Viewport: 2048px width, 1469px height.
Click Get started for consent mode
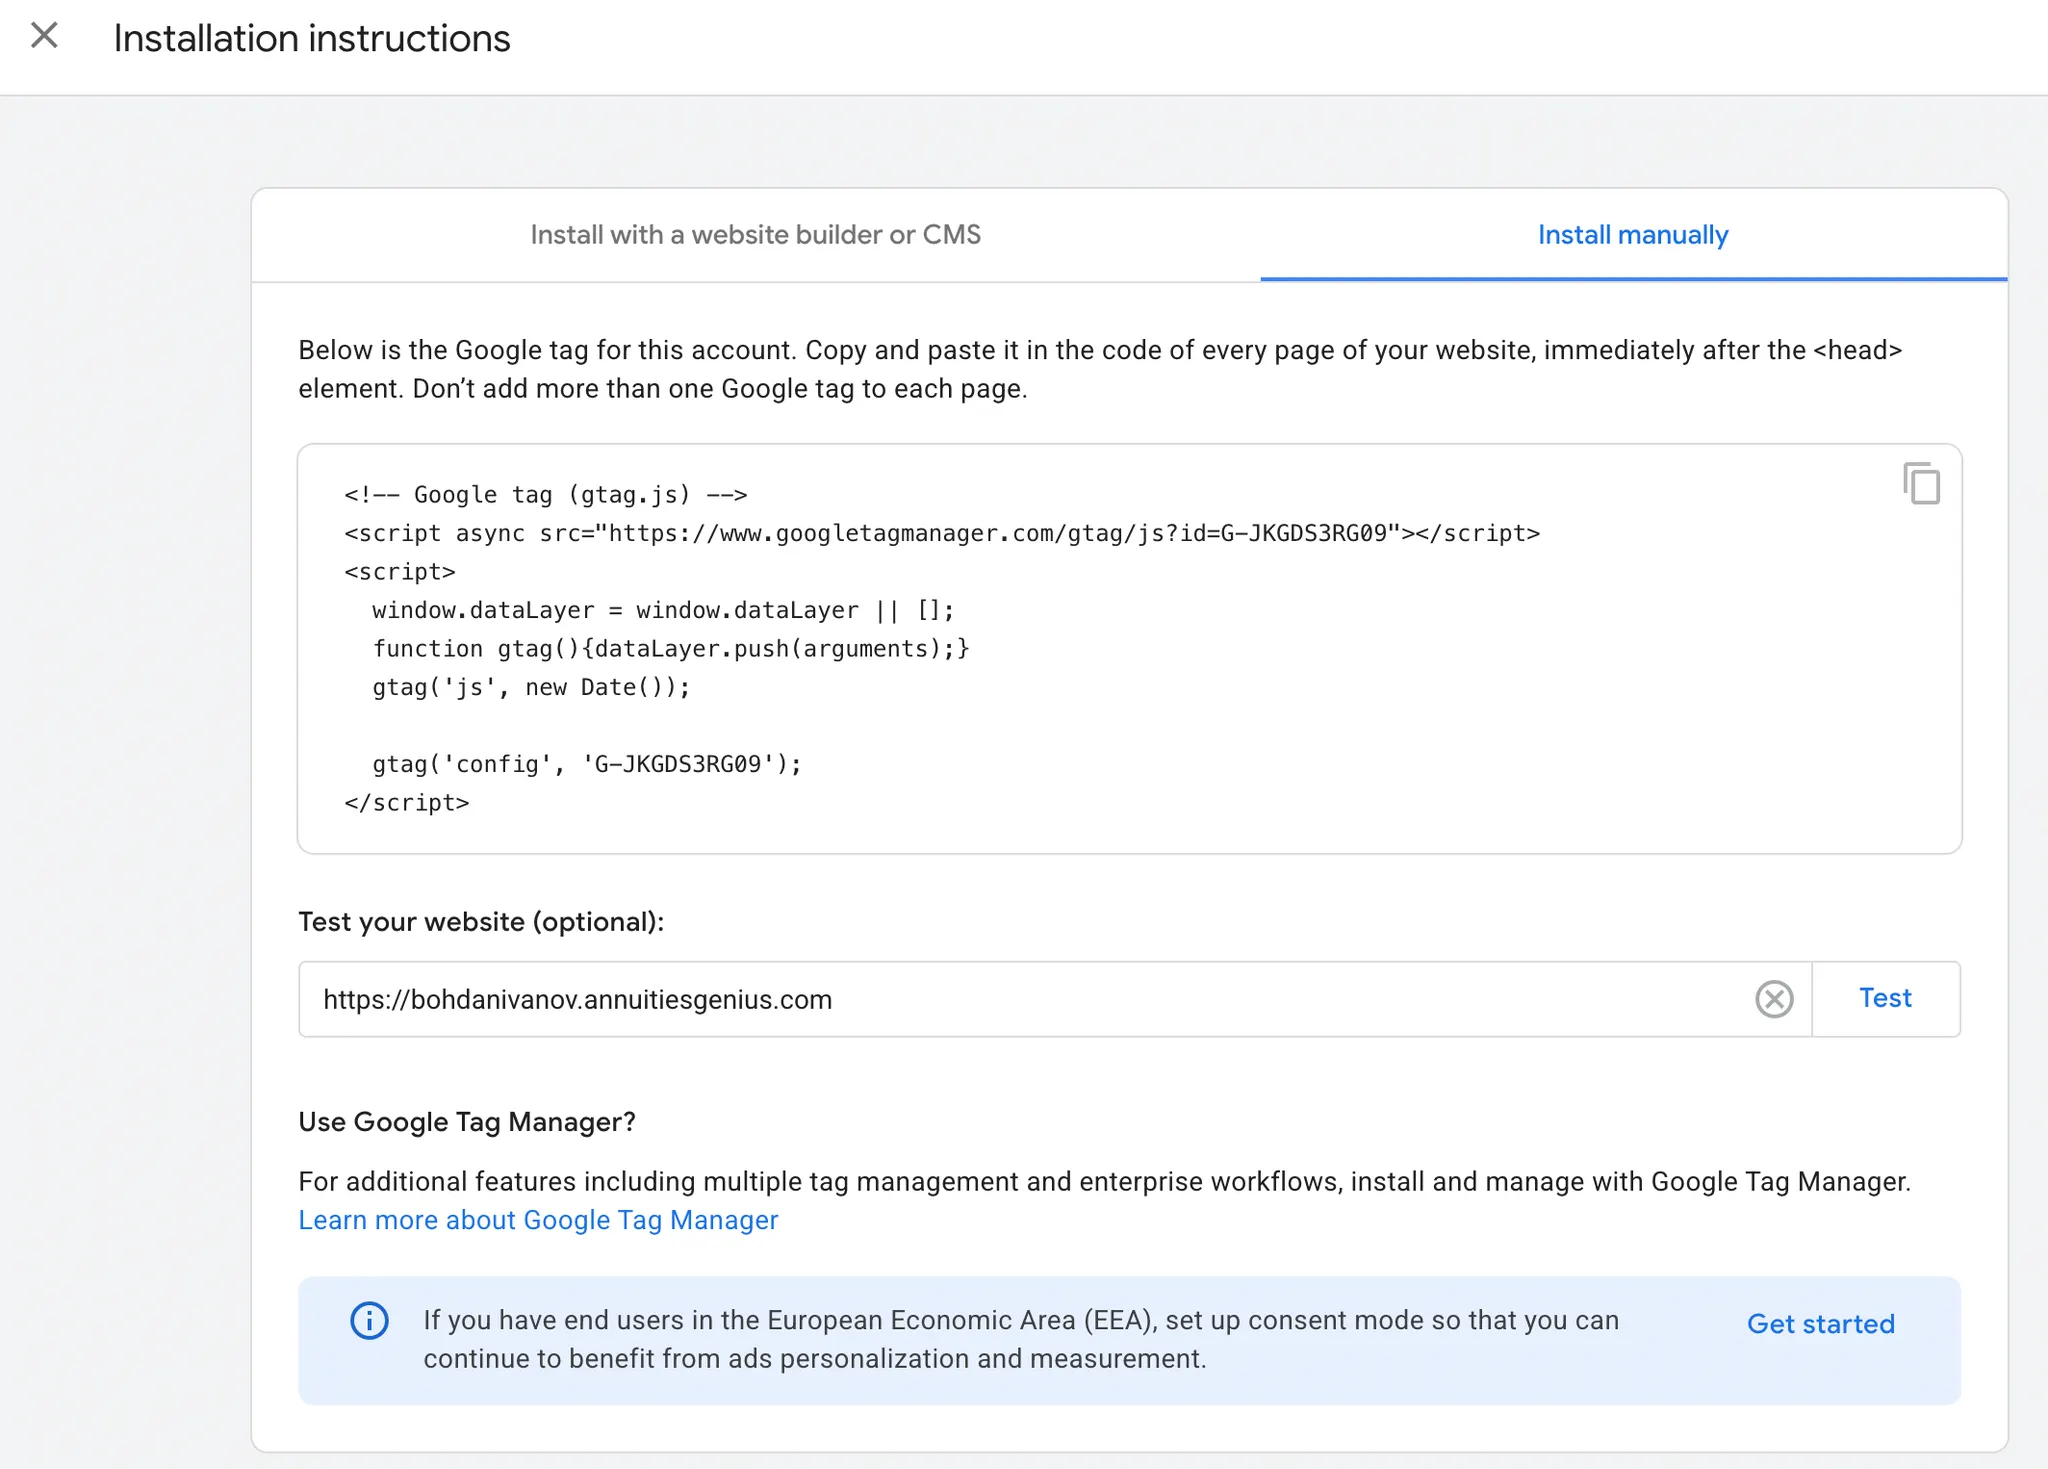pos(1820,1324)
